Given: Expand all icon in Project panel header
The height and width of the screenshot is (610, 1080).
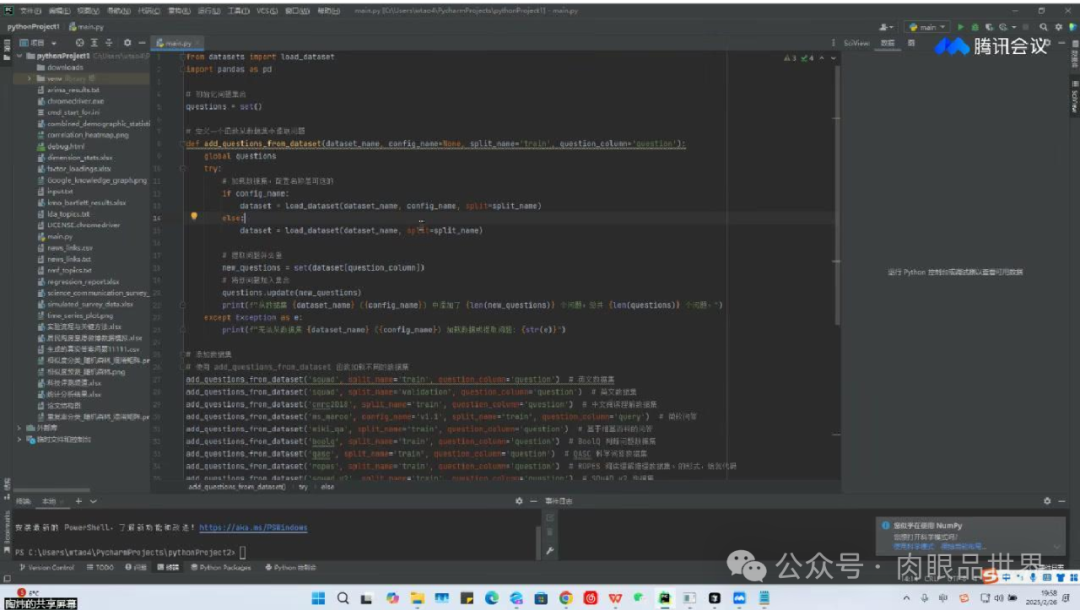Looking at the screenshot, I should point(94,43).
